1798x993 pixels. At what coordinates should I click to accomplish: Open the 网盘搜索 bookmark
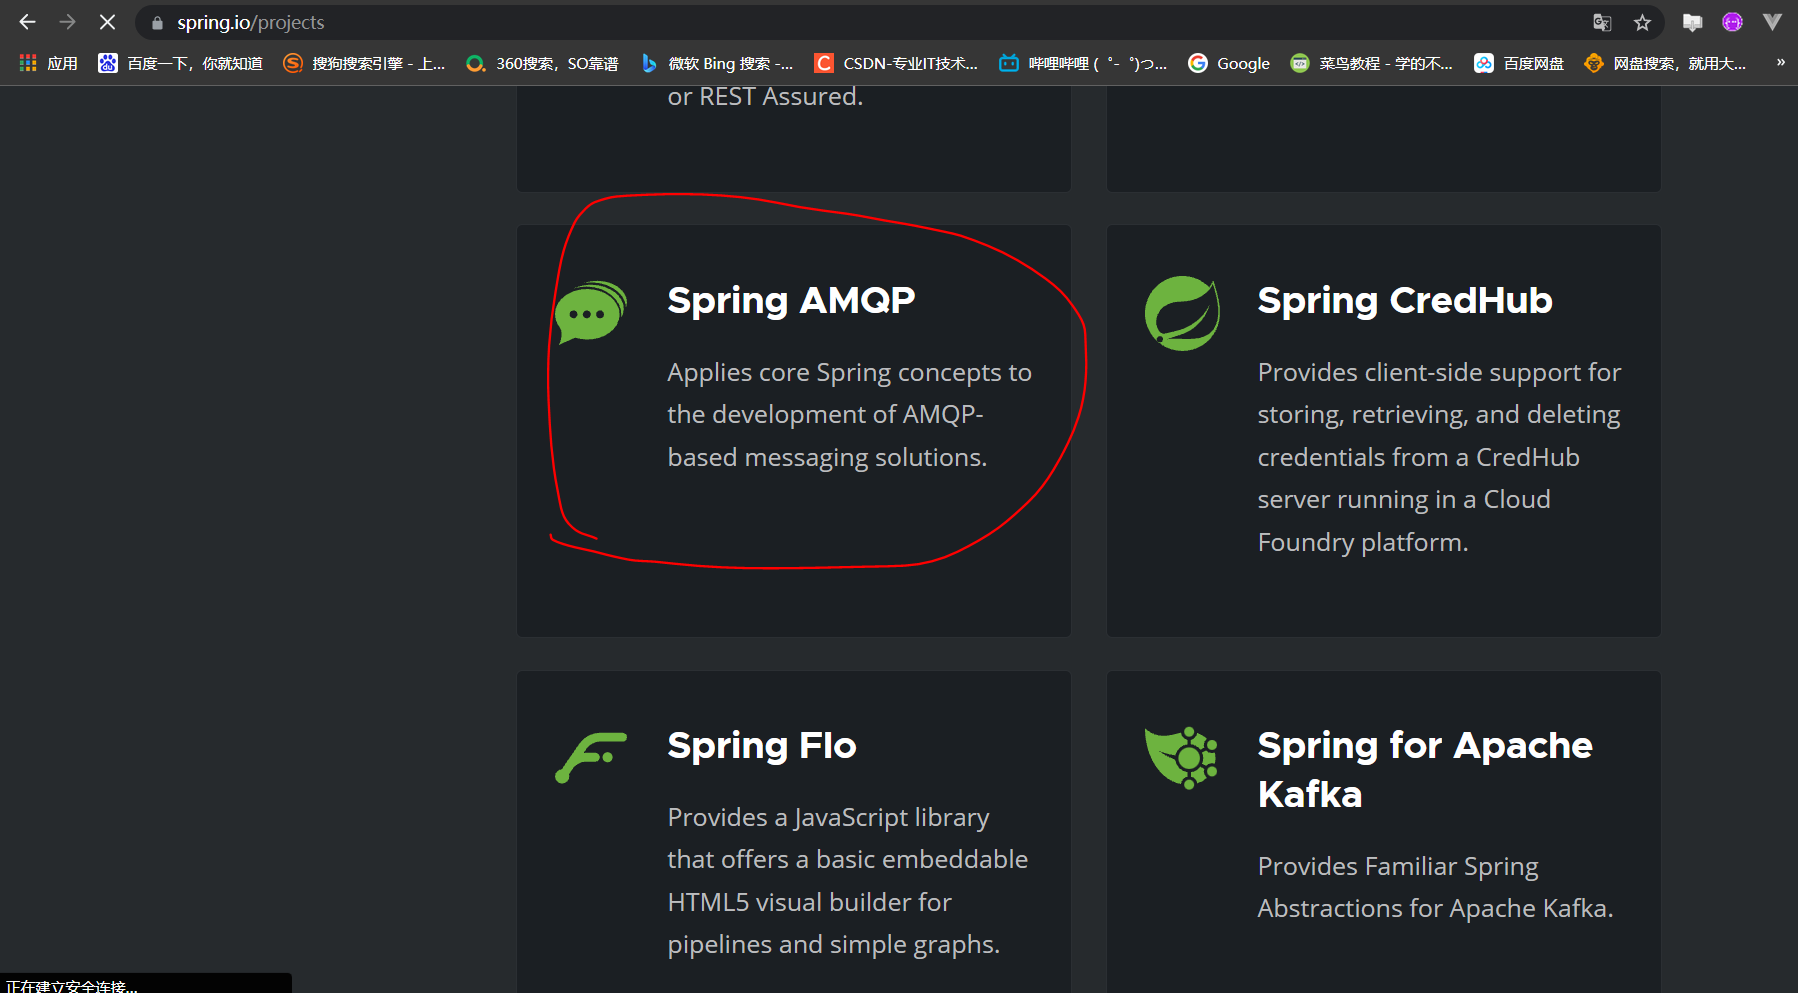(1665, 63)
